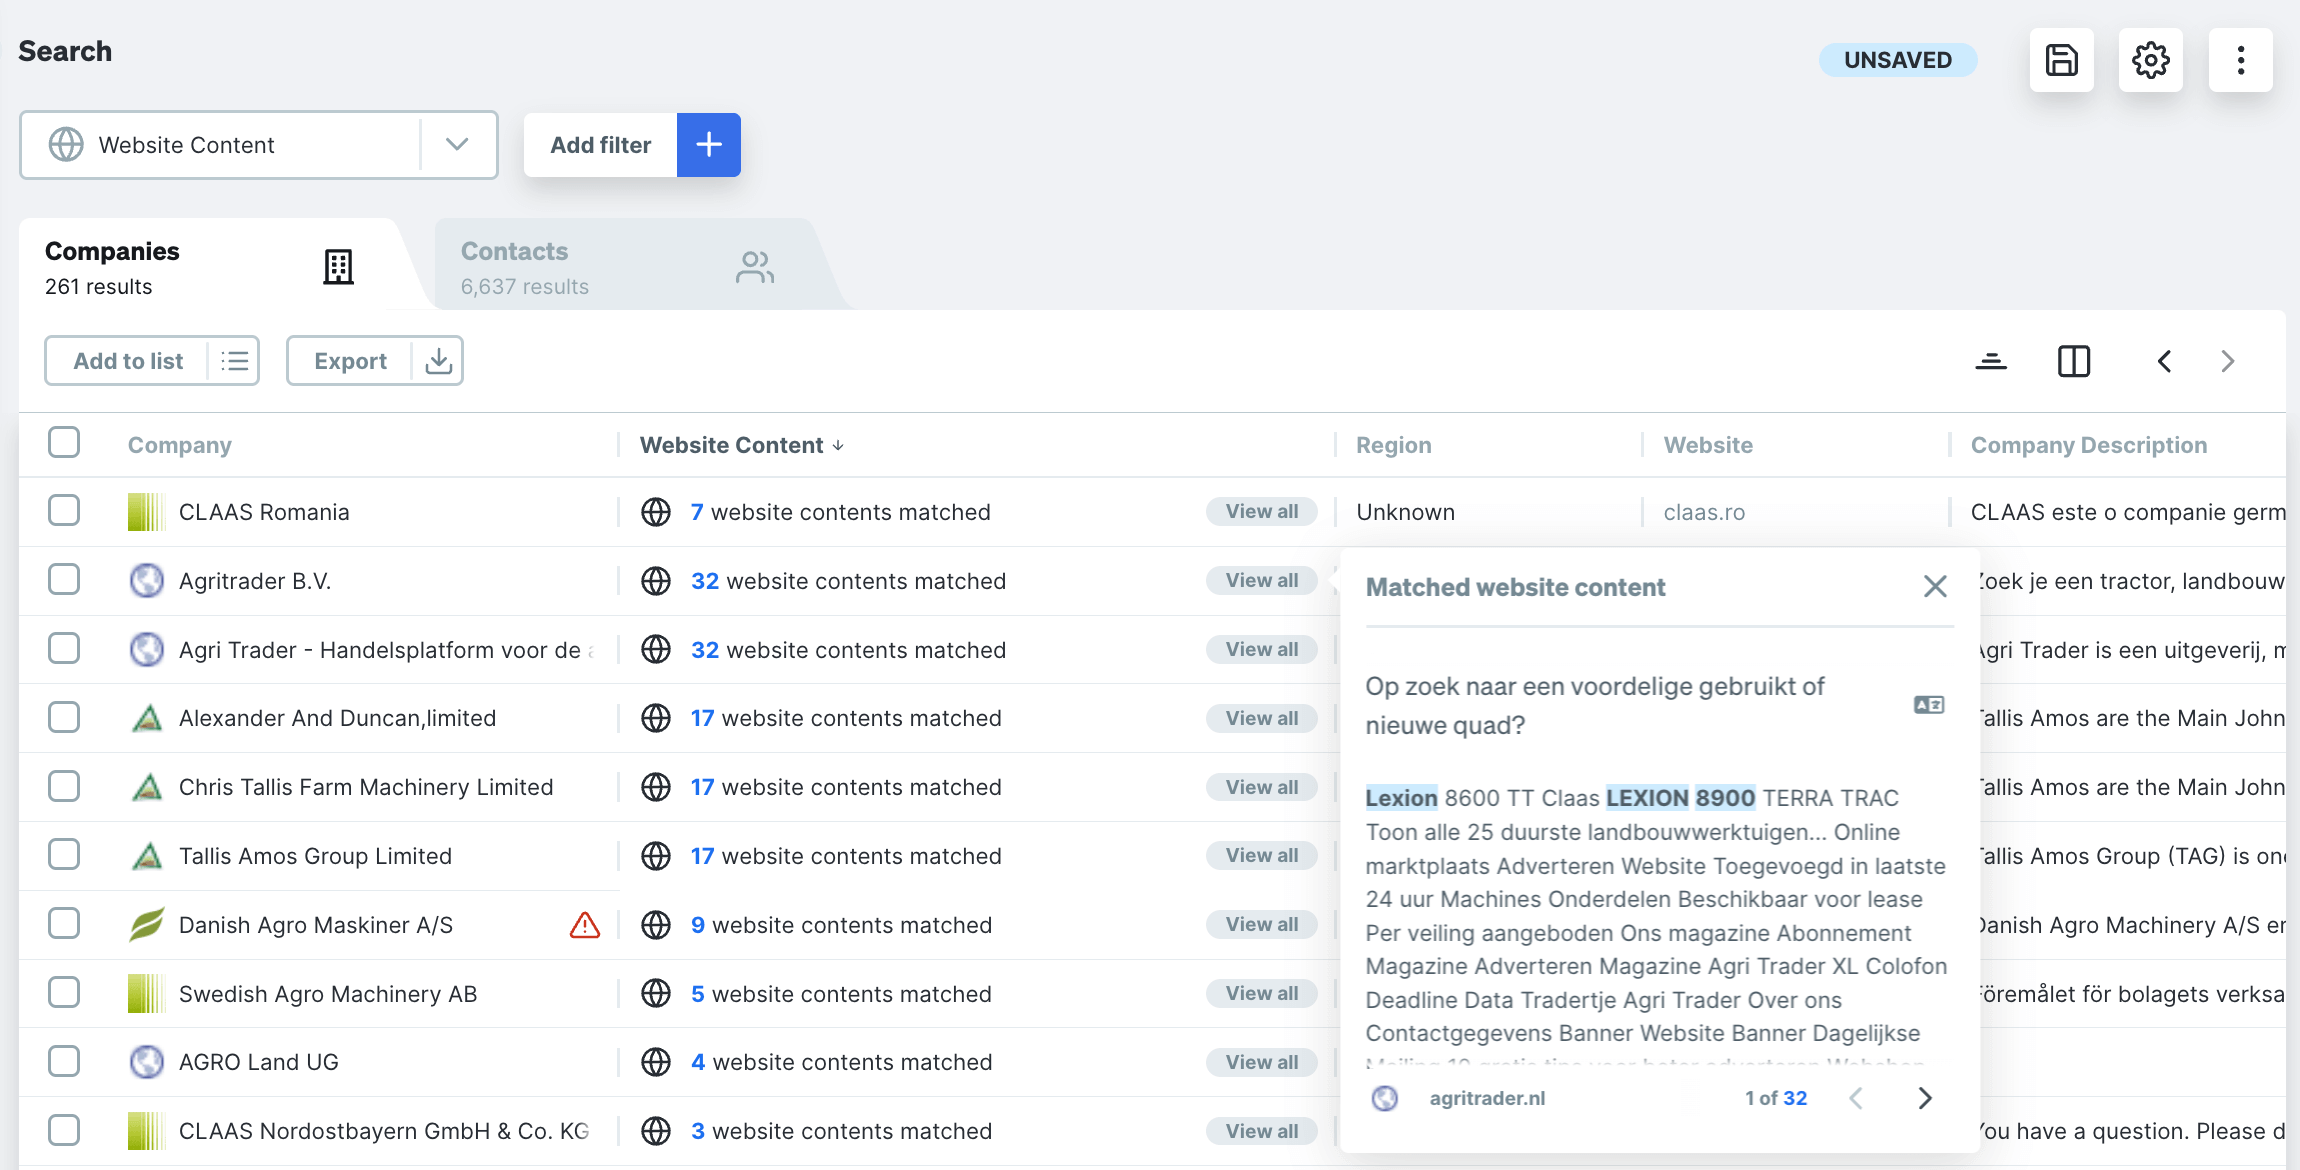The image size is (2300, 1170).
Task: Click the translate icon in the matched content popup
Action: tap(1928, 705)
